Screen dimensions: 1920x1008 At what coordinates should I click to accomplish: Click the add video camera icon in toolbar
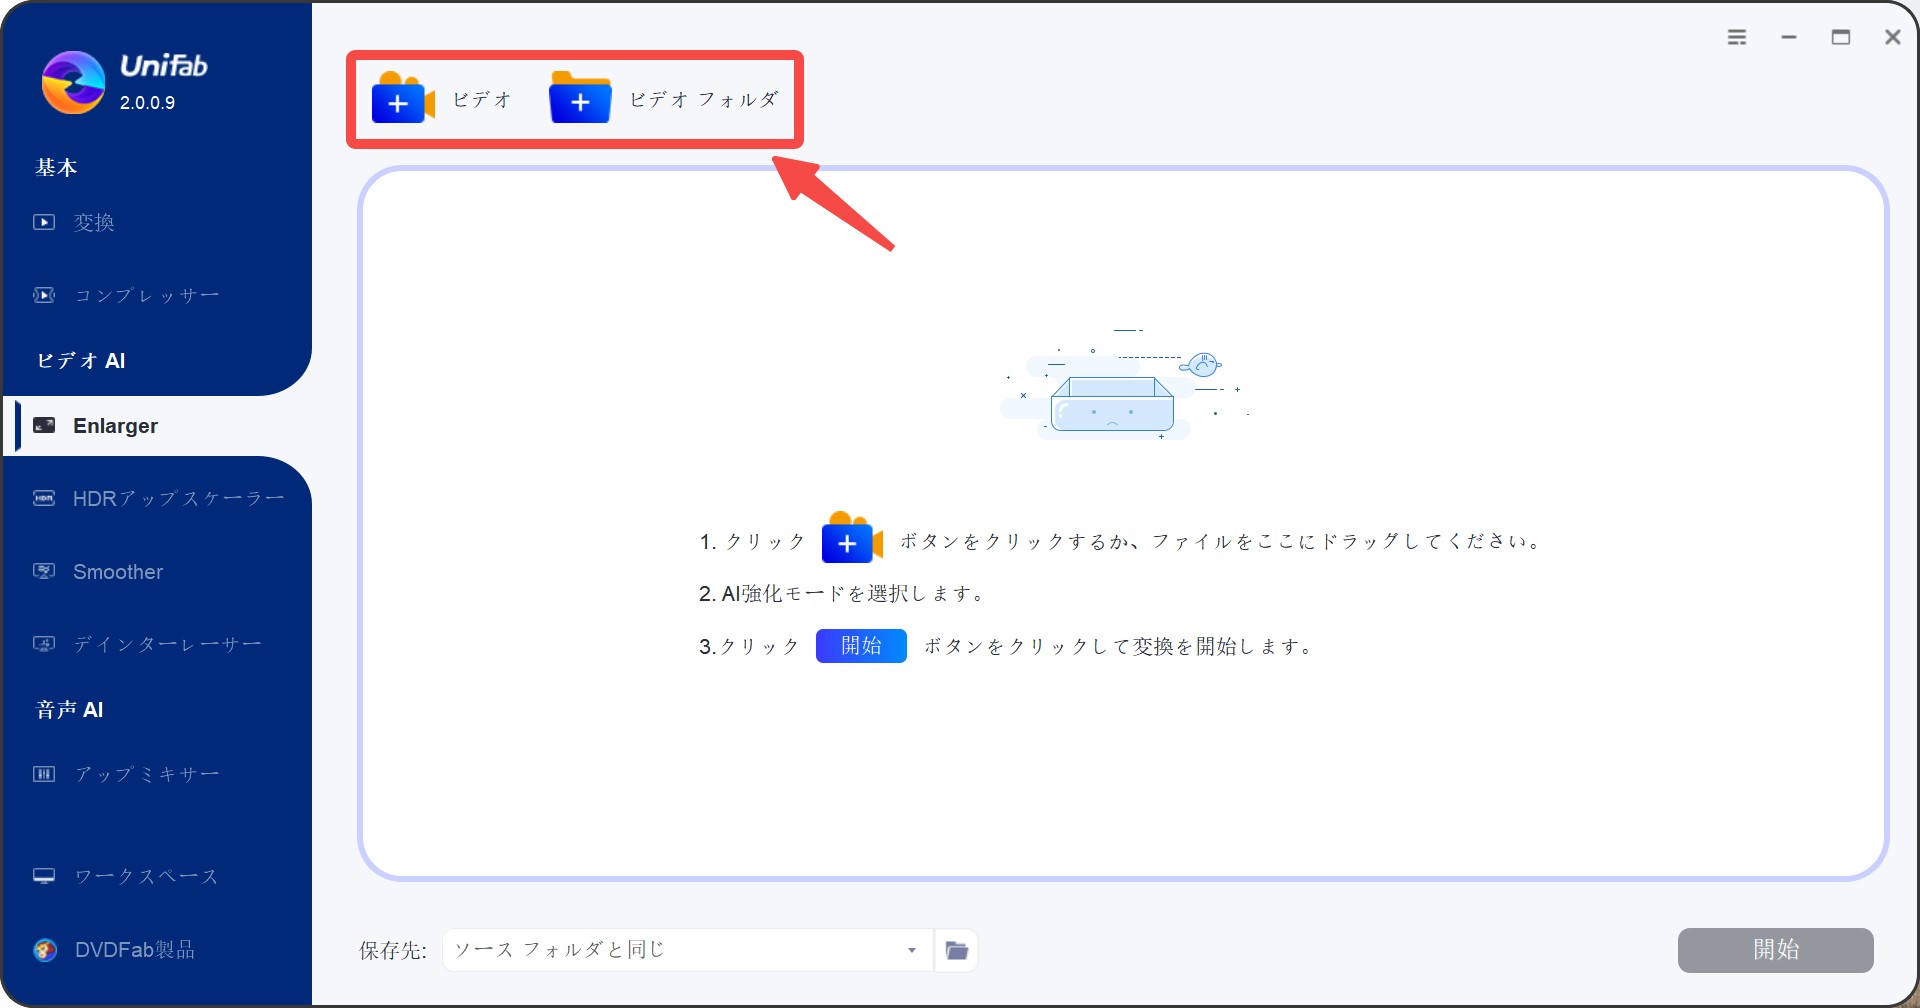[403, 98]
